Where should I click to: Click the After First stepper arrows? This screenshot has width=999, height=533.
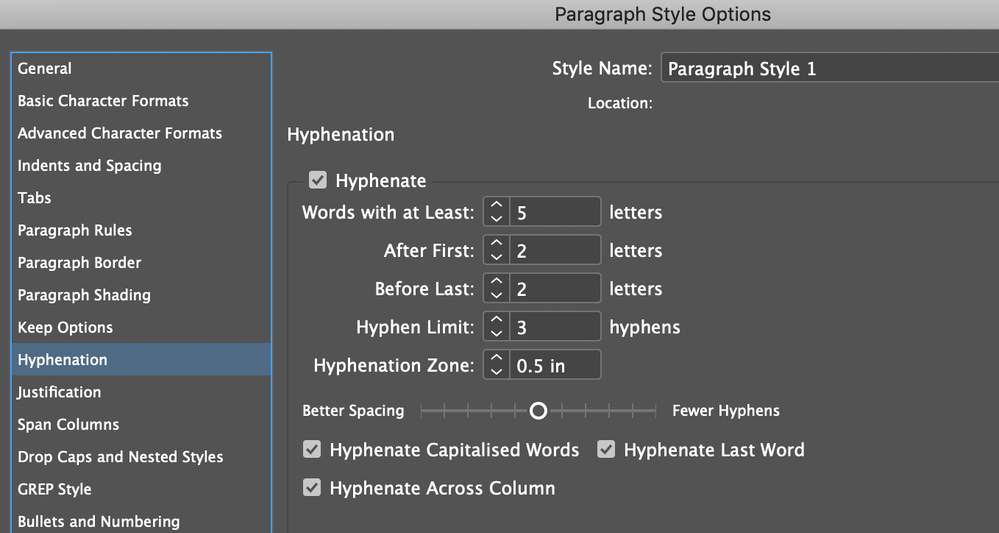pos(496,251)
